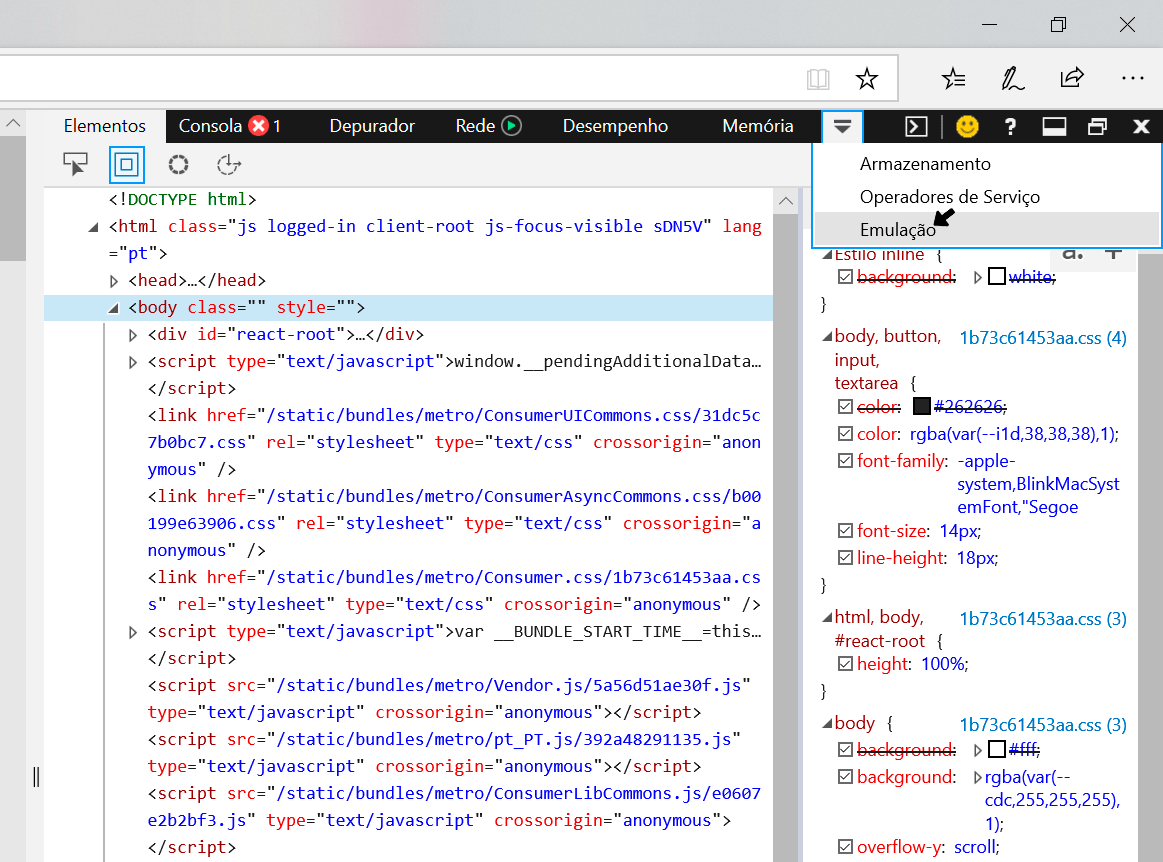Click the dark #262626 color swatch

pyautogui.click(x=921, y=406)
